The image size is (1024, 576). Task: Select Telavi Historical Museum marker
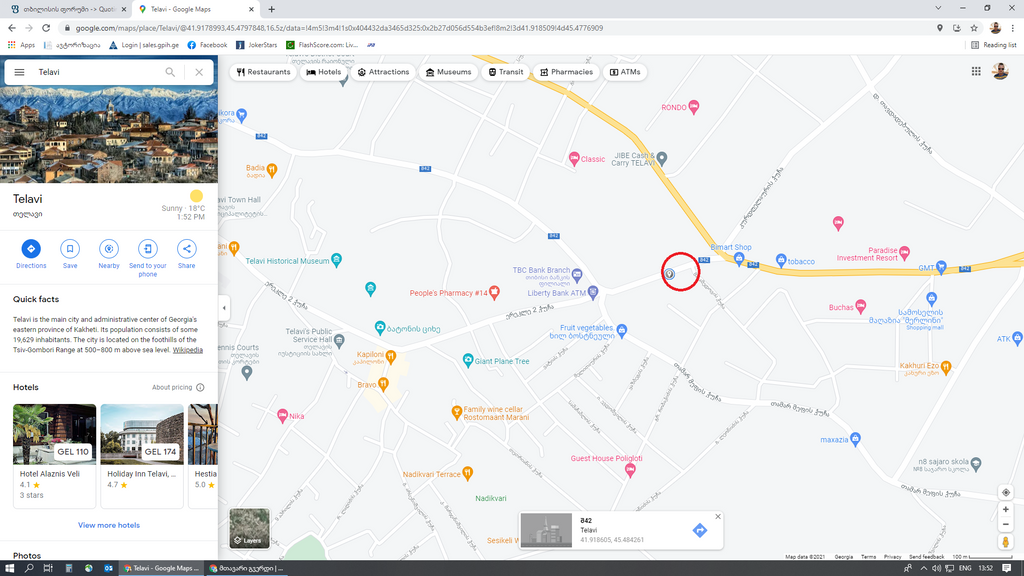[x=336, y=260]
